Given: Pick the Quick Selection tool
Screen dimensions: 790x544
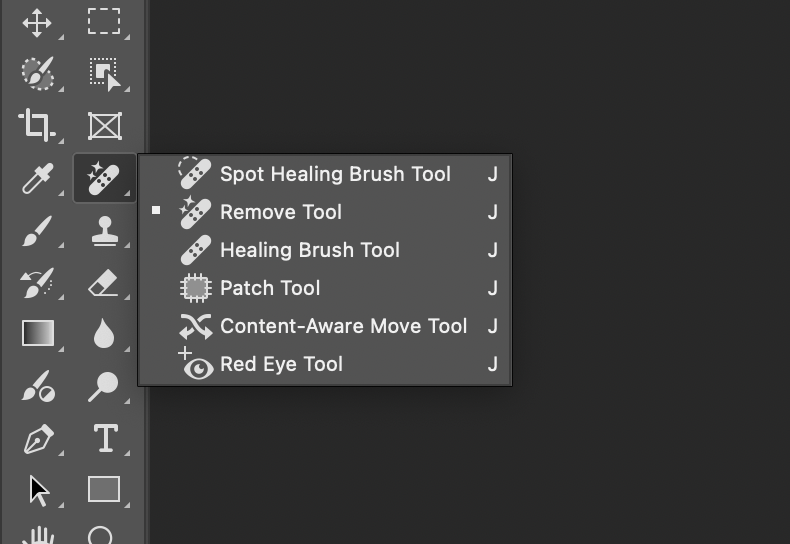Looking at the screenshot, I should pyautogui.click(x=37, y=73).
